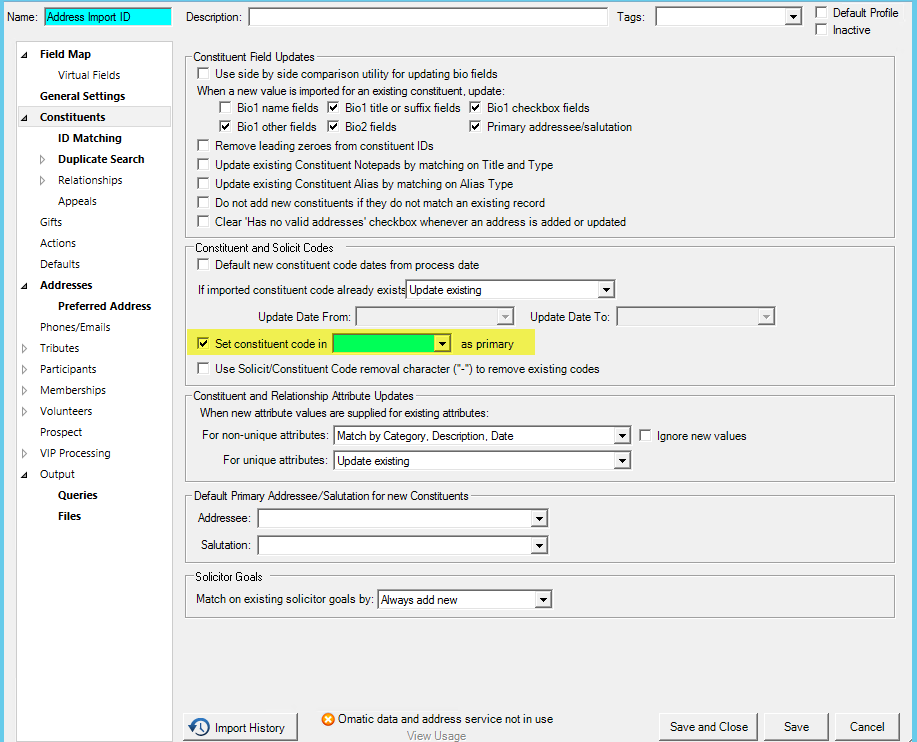Uncheck the Bio1 checkbox fields option
Image resolution: width=917 pixels, height=742 pixels.
click(x=476, y=108)
